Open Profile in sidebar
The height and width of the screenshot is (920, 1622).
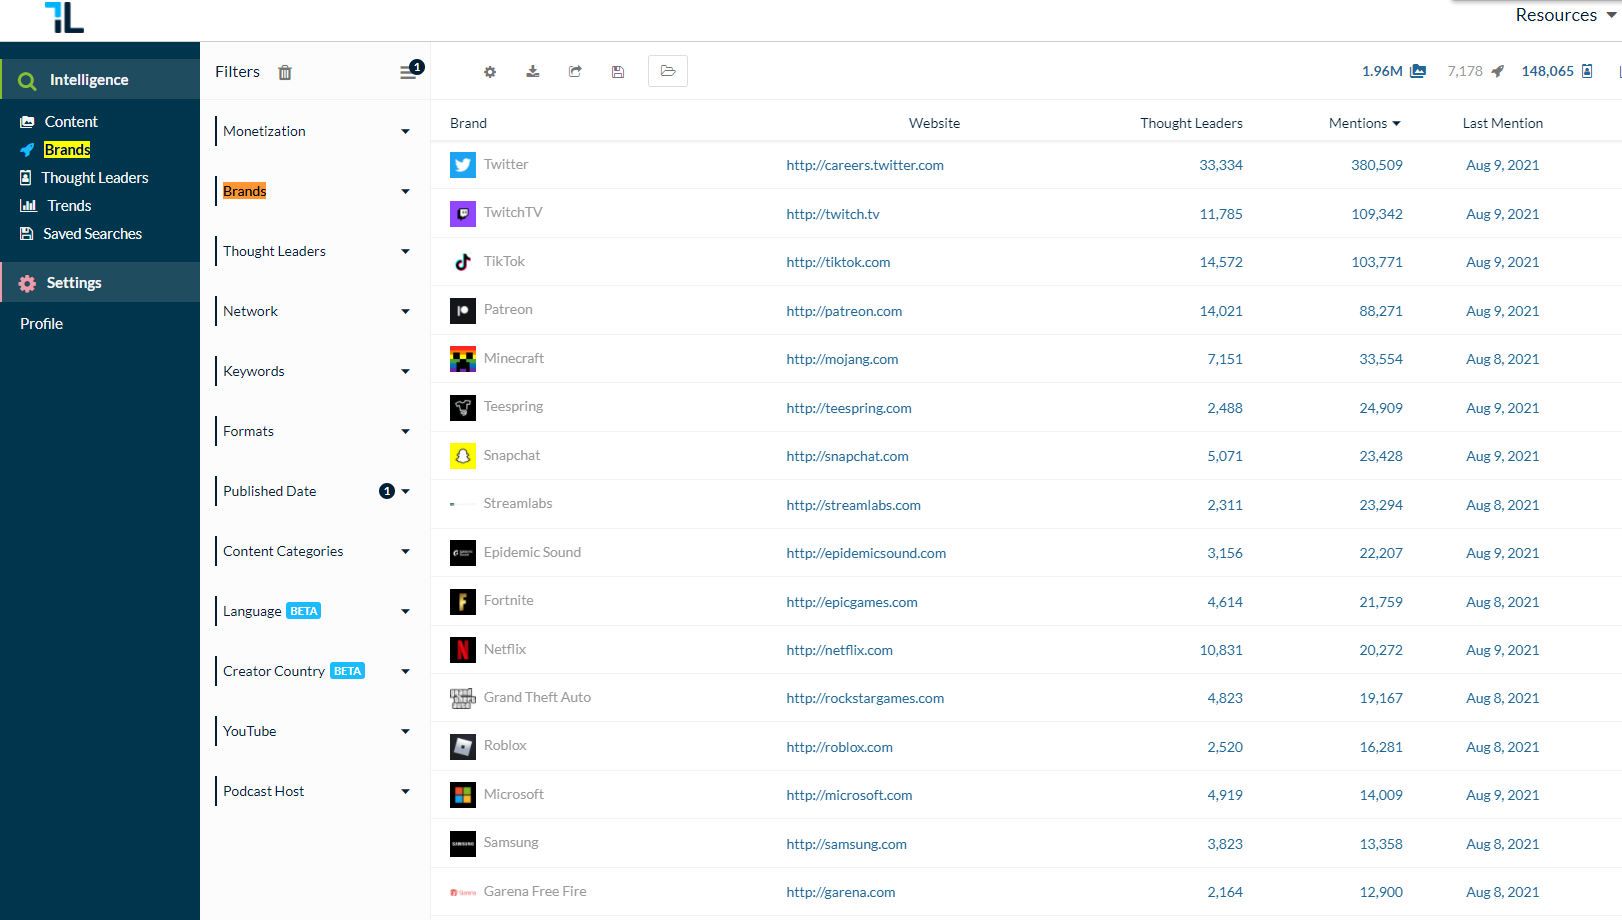42,324
